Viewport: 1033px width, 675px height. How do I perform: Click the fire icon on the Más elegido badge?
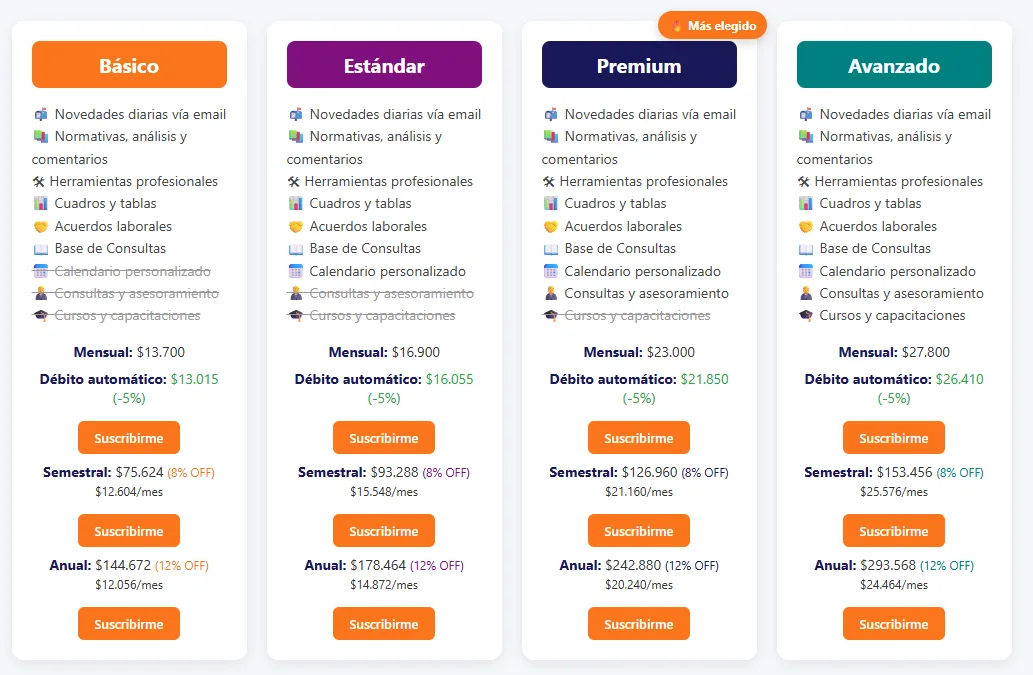click(677, 26)
